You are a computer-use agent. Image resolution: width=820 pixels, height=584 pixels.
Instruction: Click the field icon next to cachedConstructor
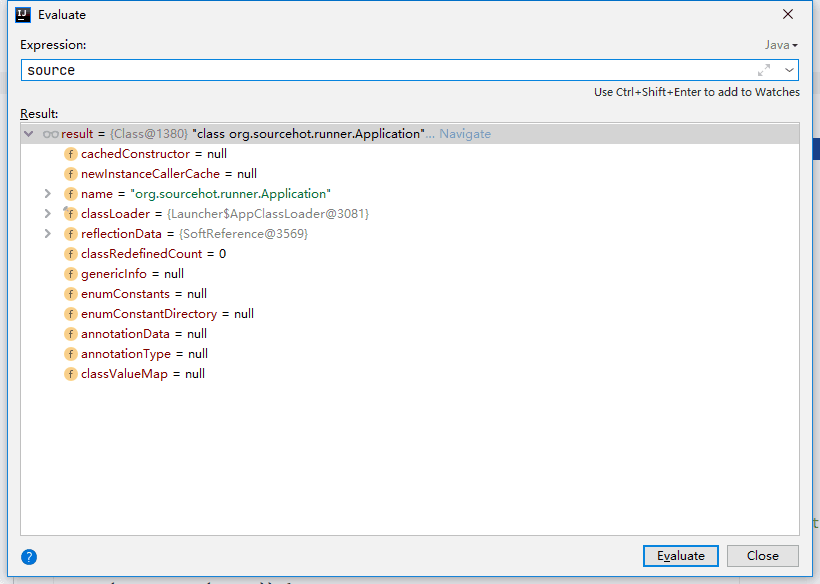point(71,154)
